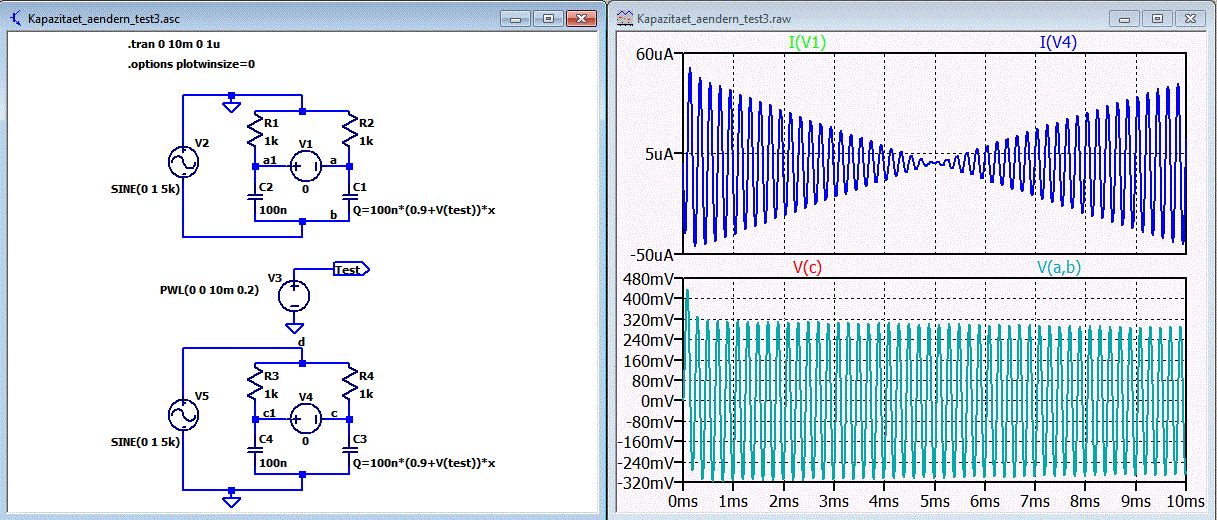Click the 0mV axis label
The height and width of the screenshot is (520, 1217).
tap(658, 401)
